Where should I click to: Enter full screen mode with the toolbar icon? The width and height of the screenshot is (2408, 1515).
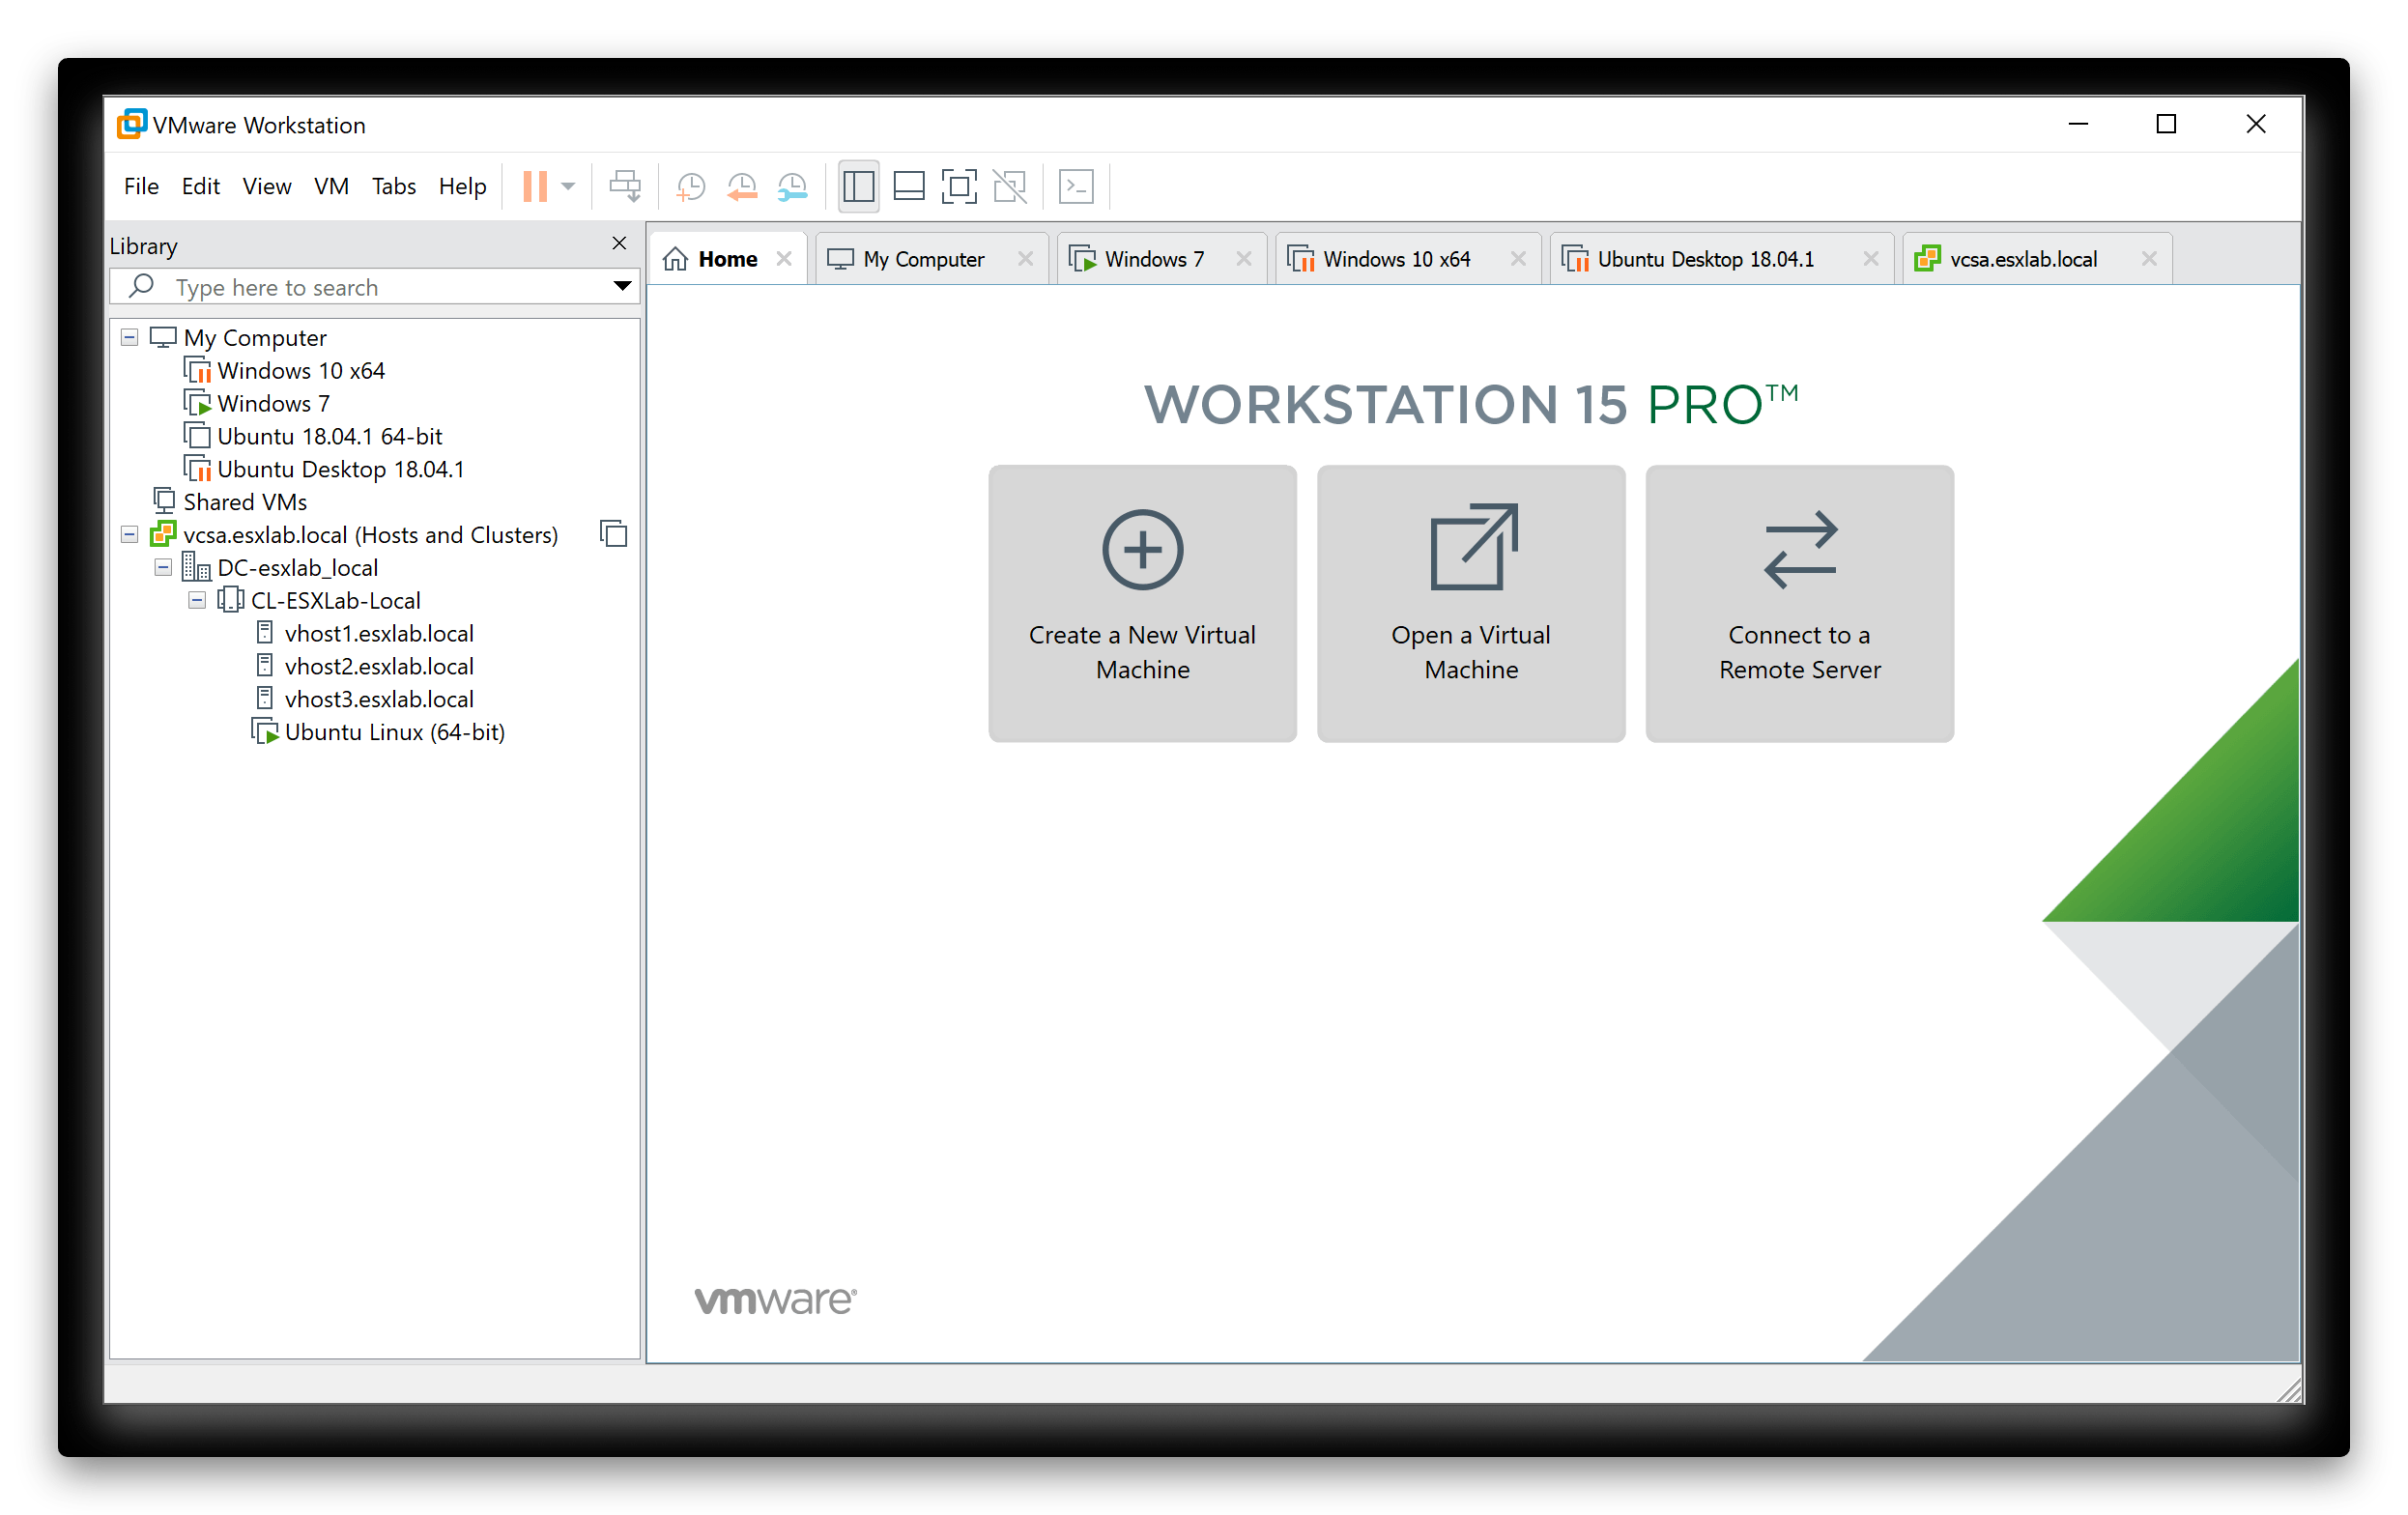click(x=958, y=186)
